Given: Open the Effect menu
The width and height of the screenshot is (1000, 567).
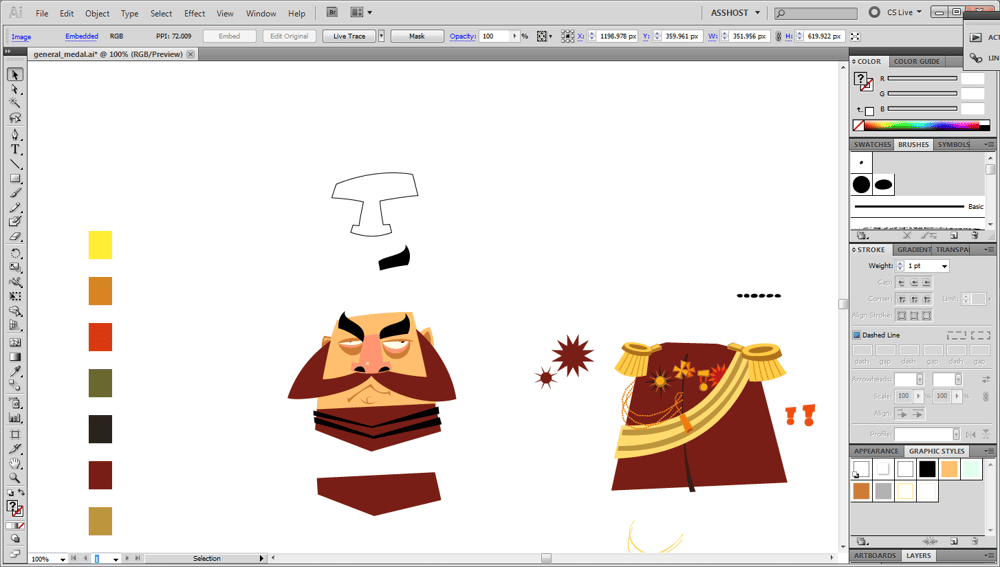Looking at the screenshot, I should click(x=195, y=13).
